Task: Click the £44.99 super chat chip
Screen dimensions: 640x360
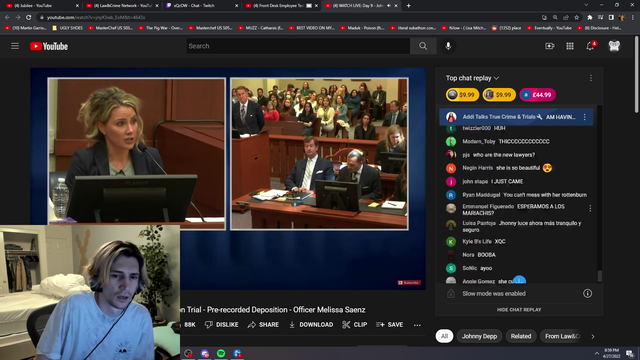Action: click(x=538, y=95)
